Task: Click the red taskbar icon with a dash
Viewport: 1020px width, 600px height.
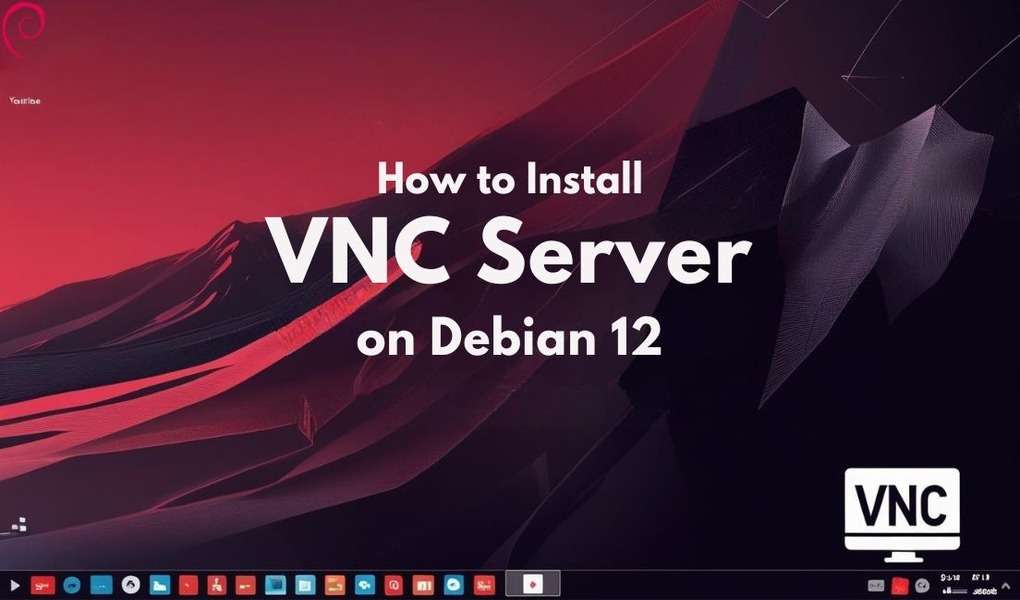Action: (x=245, y=586)
